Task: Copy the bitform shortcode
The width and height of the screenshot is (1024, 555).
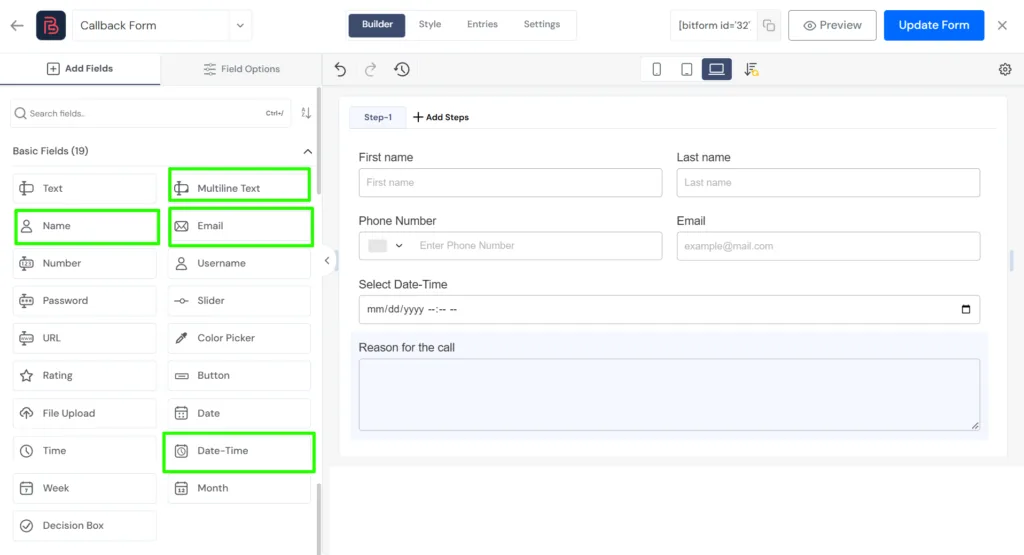Action: click(769, 25)
